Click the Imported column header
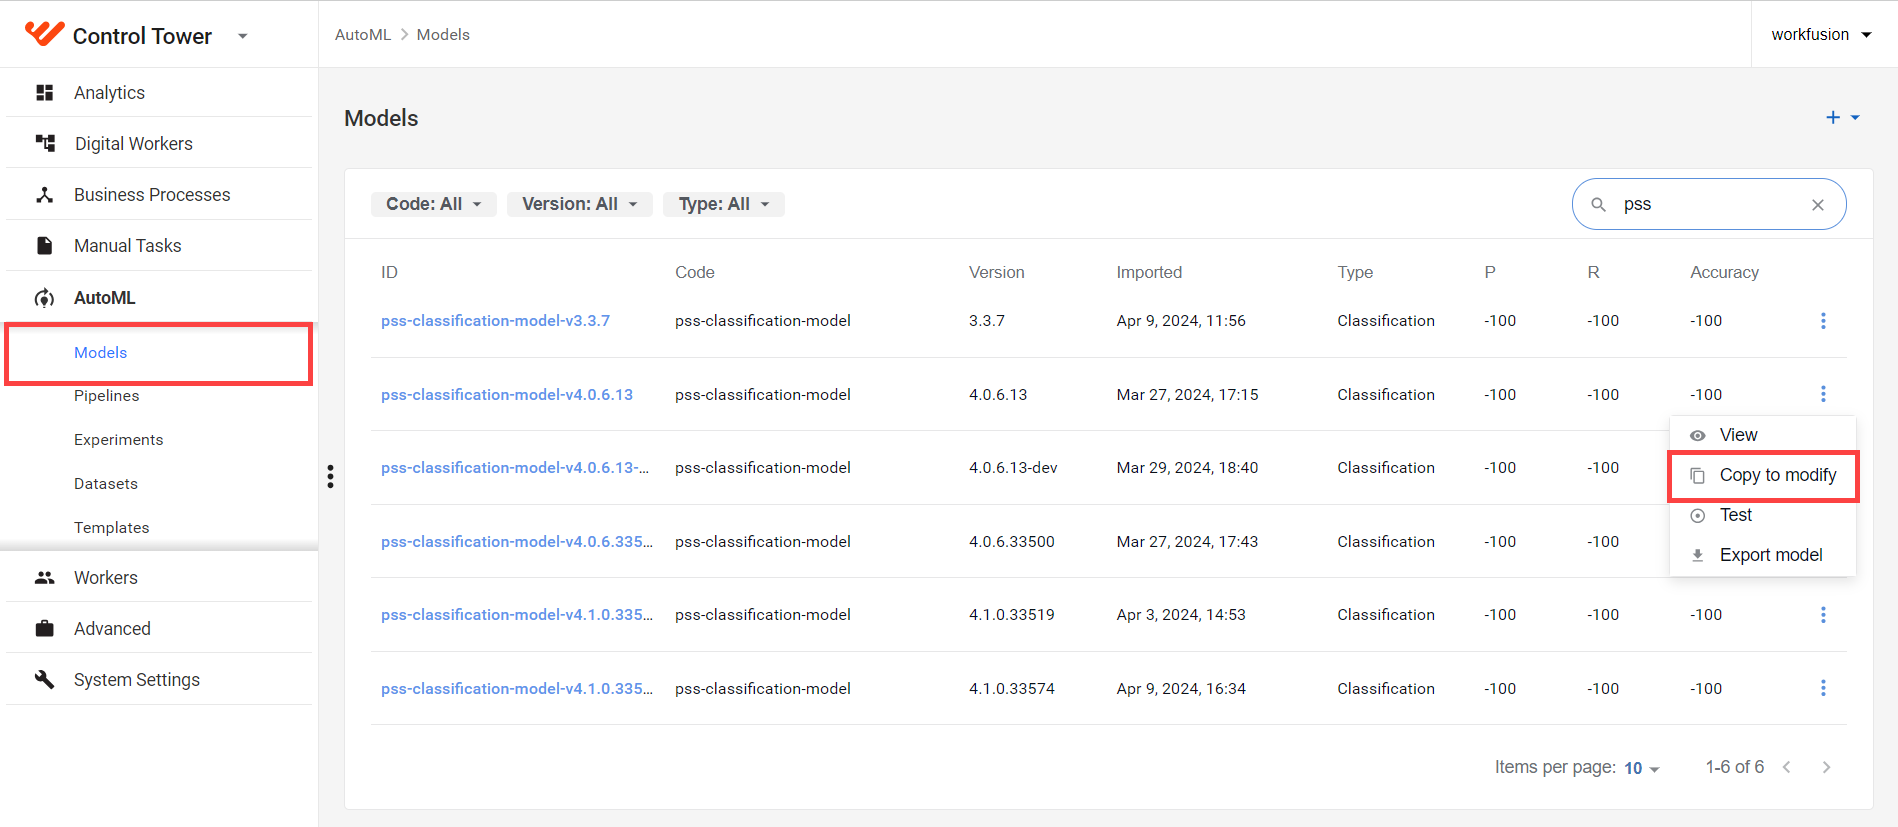 1149,272
